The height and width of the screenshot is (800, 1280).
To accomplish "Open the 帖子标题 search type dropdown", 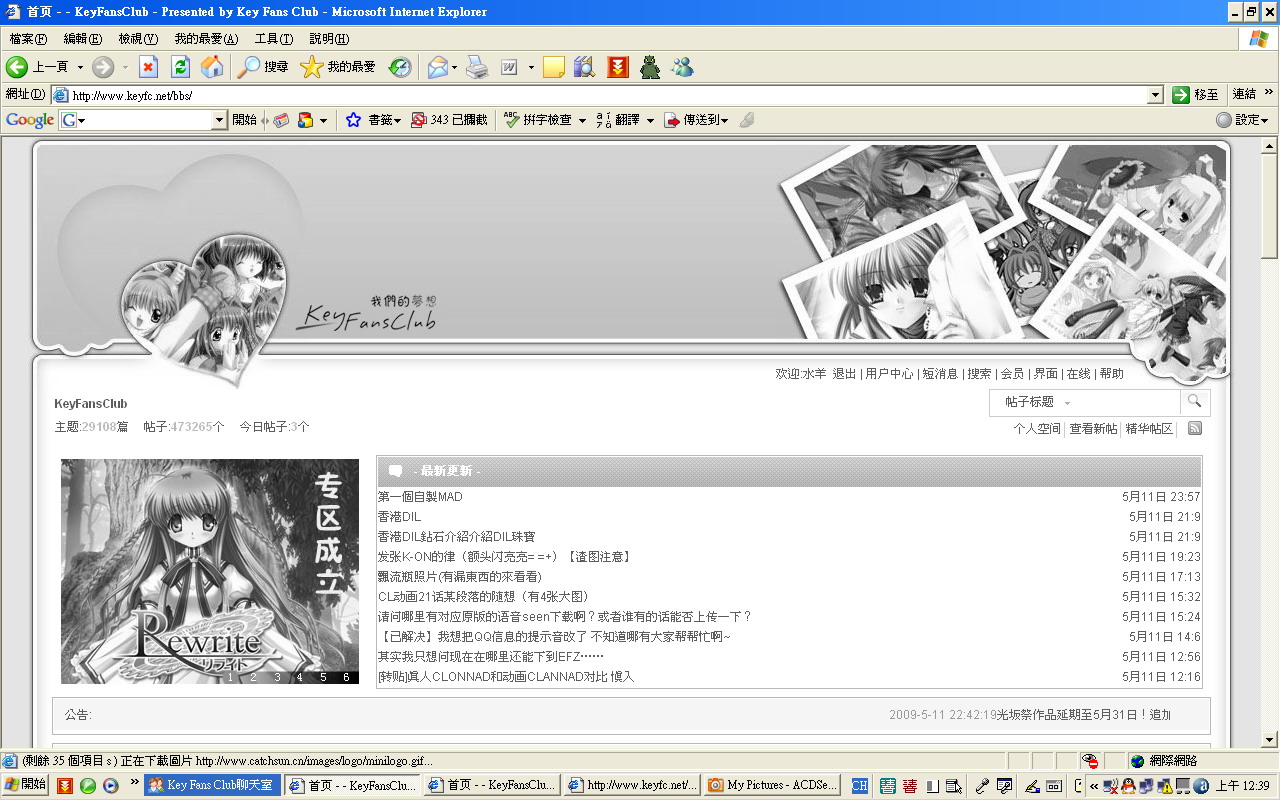I will [x=1038, y=402].
